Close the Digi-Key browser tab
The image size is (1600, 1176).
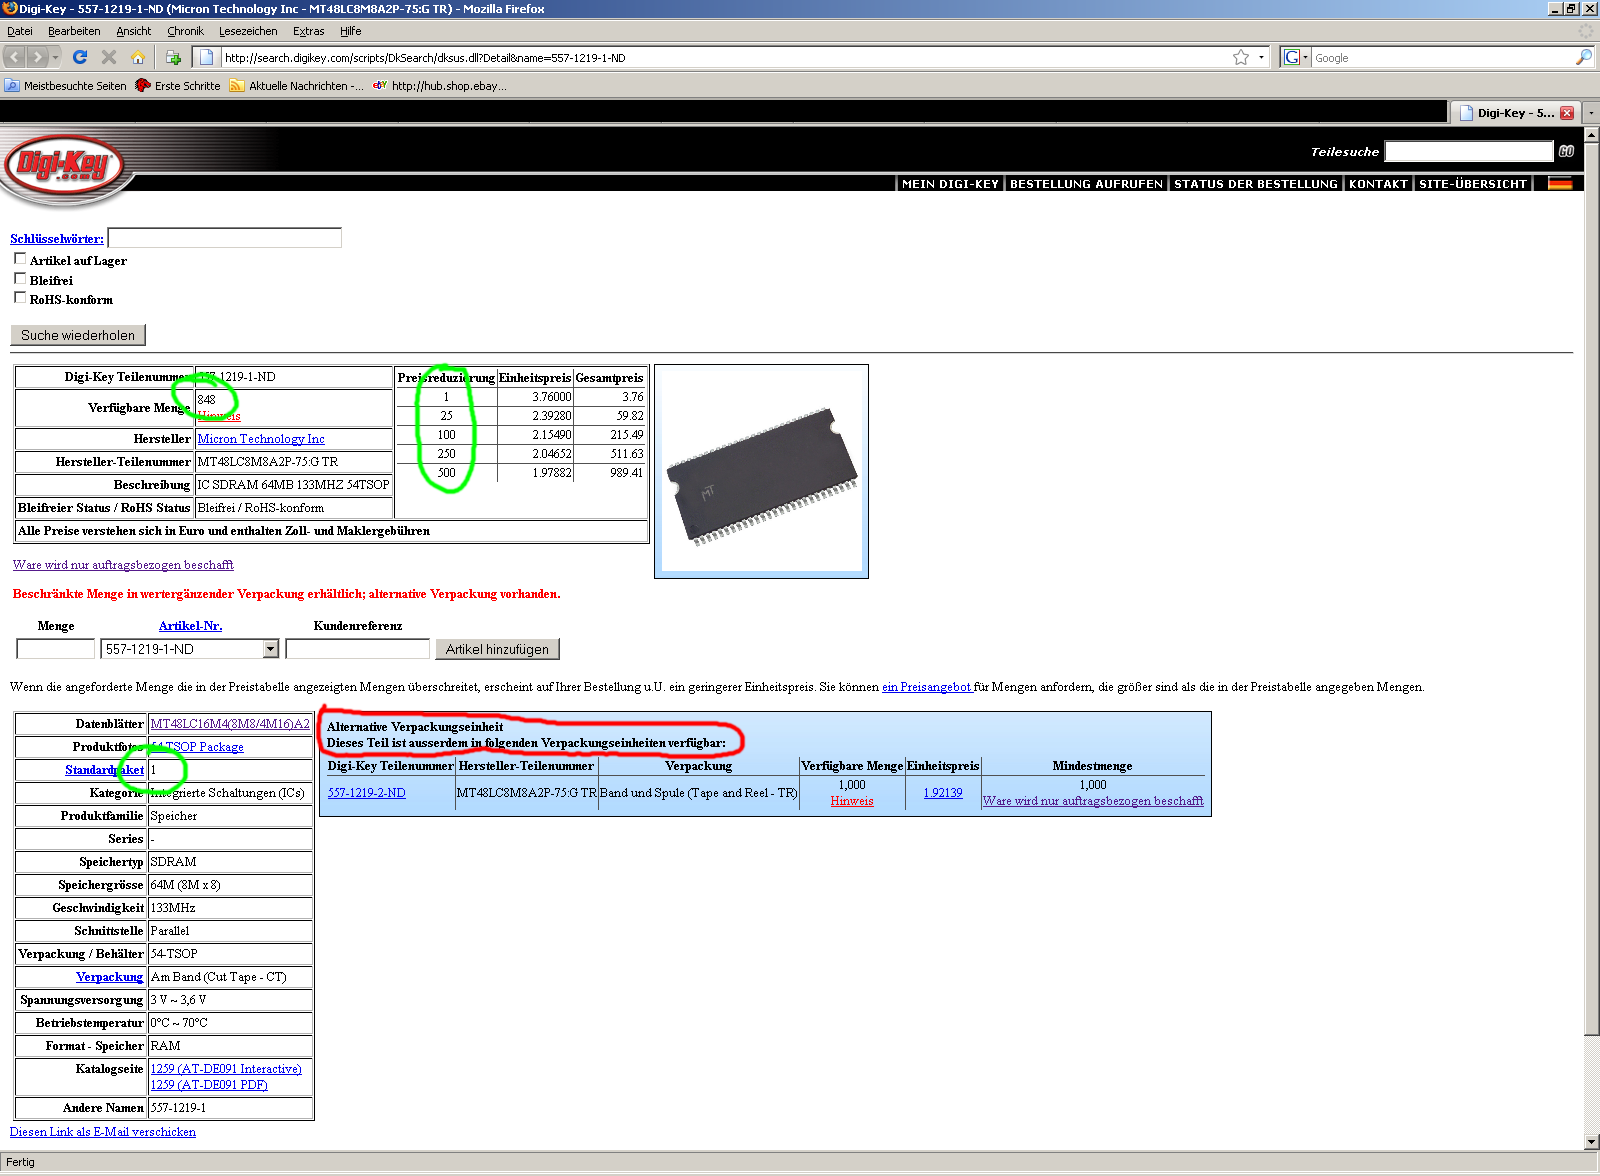coord(1567,113)
